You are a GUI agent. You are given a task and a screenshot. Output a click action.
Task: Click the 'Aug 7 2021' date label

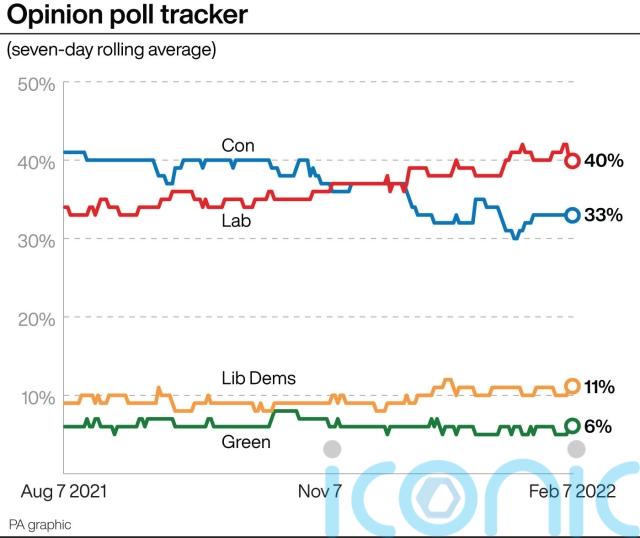pyautogui.click(x=63, y=492)
